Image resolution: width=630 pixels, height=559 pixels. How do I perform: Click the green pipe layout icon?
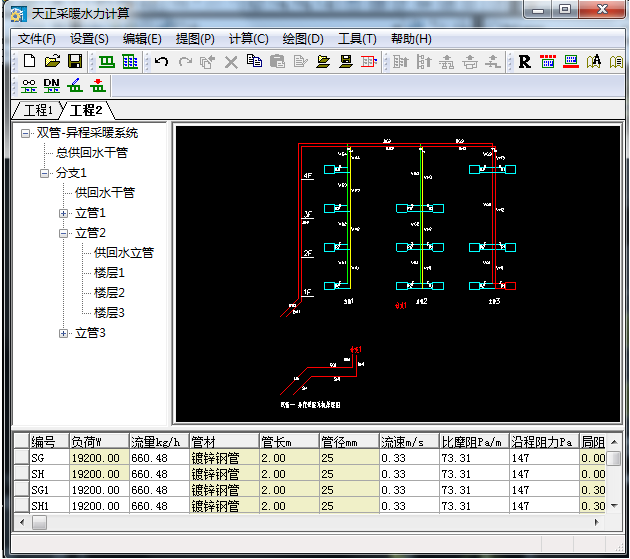pos(107,61)
